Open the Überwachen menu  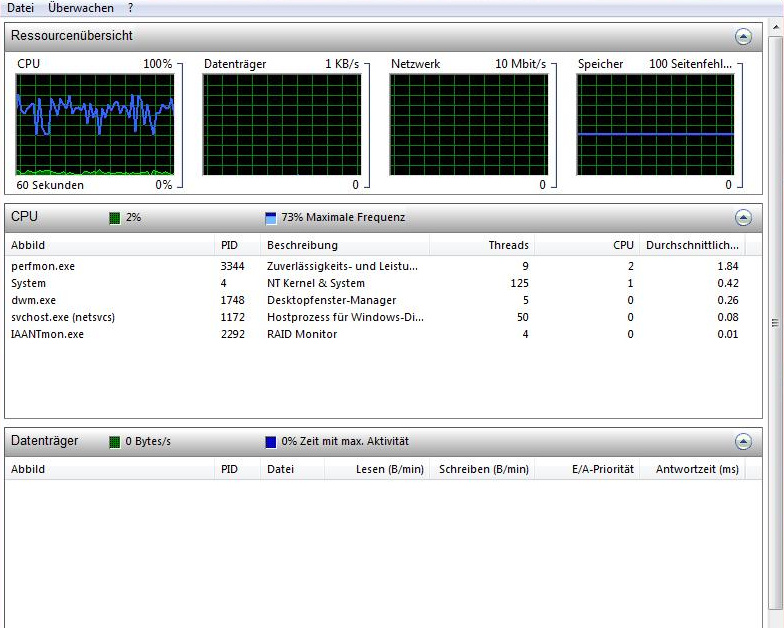(x=80, y=8)
